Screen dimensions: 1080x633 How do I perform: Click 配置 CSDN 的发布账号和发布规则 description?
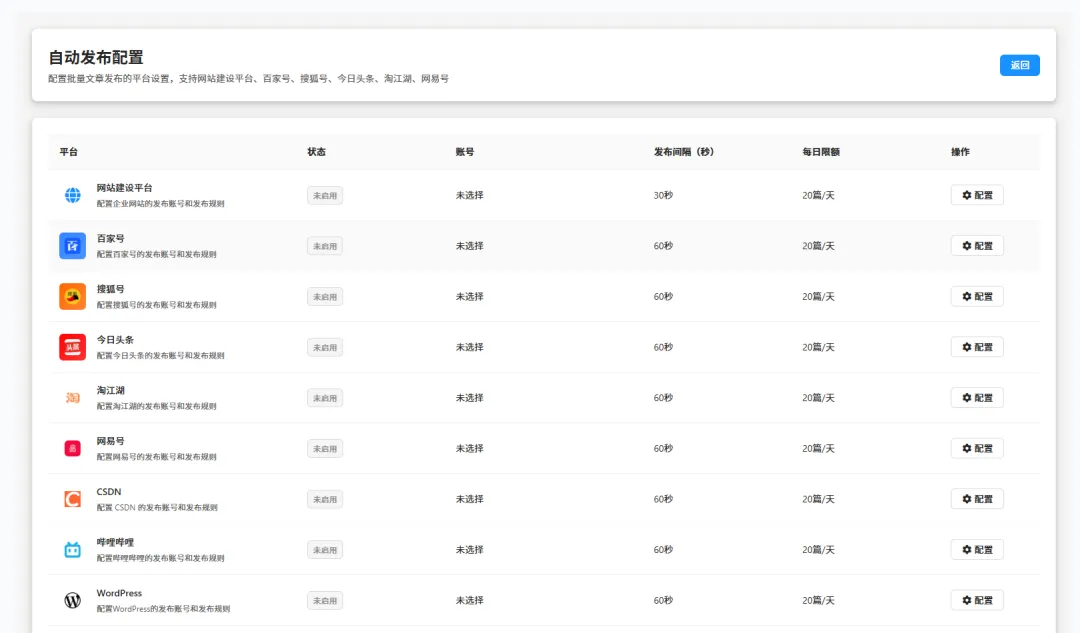click(157, 508)
